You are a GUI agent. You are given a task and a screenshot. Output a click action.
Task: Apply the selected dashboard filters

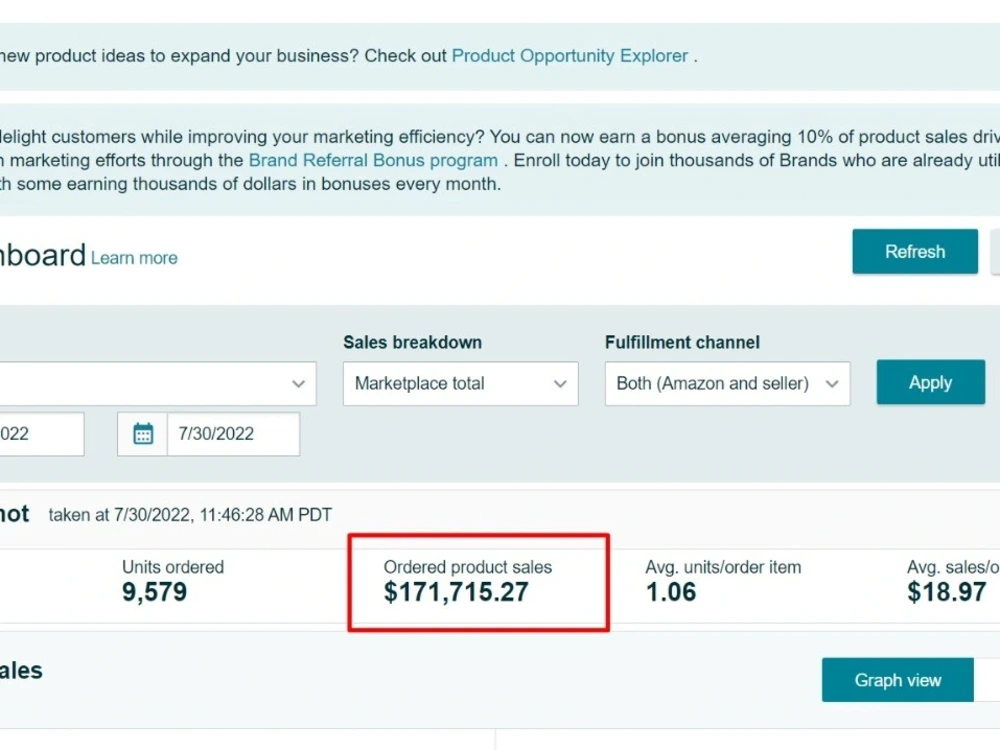(930, 382)
